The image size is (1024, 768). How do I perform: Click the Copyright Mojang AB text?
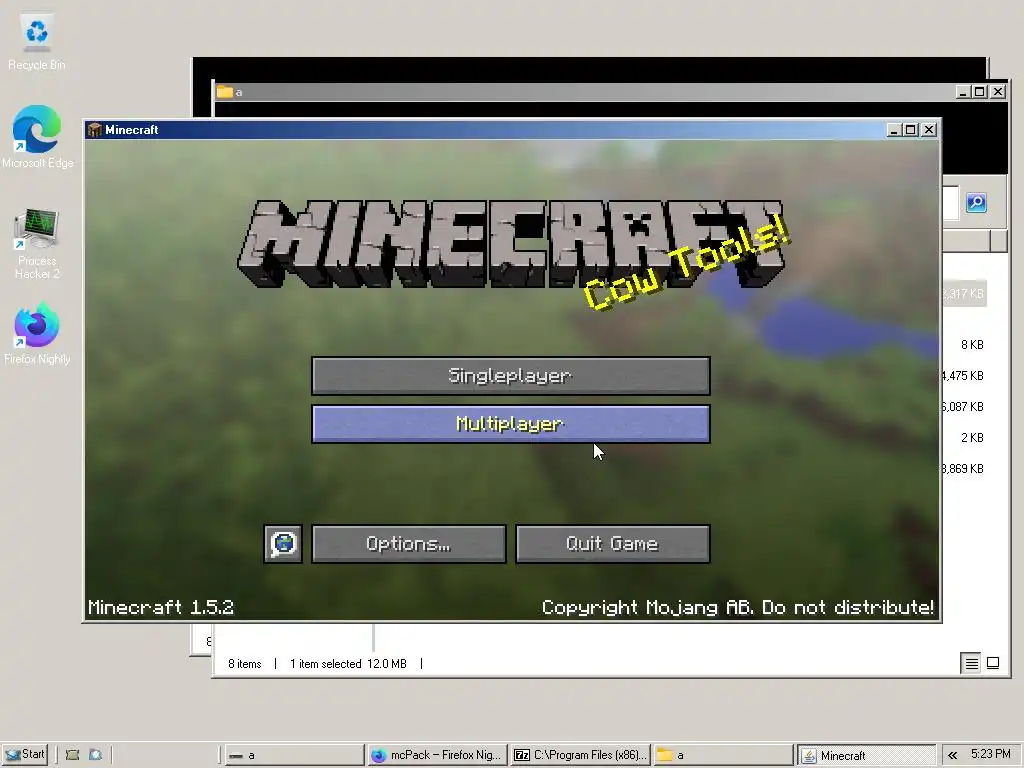[x=738, y=607]
